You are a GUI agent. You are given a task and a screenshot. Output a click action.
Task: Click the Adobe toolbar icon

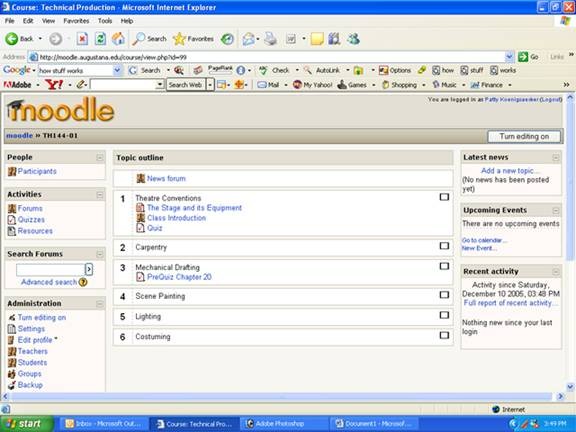(17, 85)
